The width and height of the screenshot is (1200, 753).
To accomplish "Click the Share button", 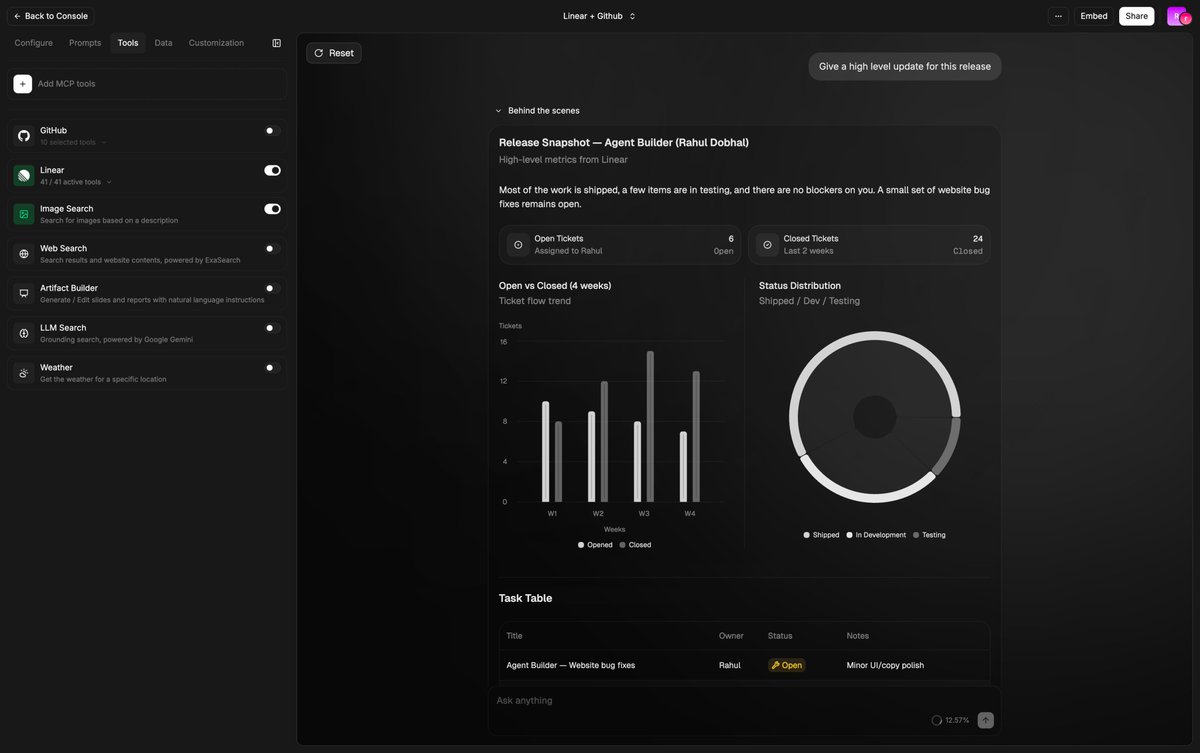I will [1137, 16].
